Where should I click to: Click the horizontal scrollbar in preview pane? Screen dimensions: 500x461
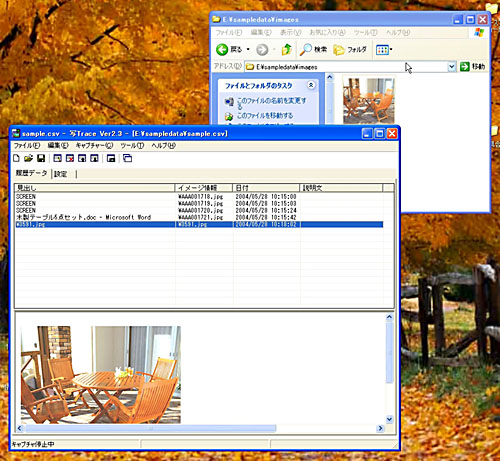click(x=200, y=428)
